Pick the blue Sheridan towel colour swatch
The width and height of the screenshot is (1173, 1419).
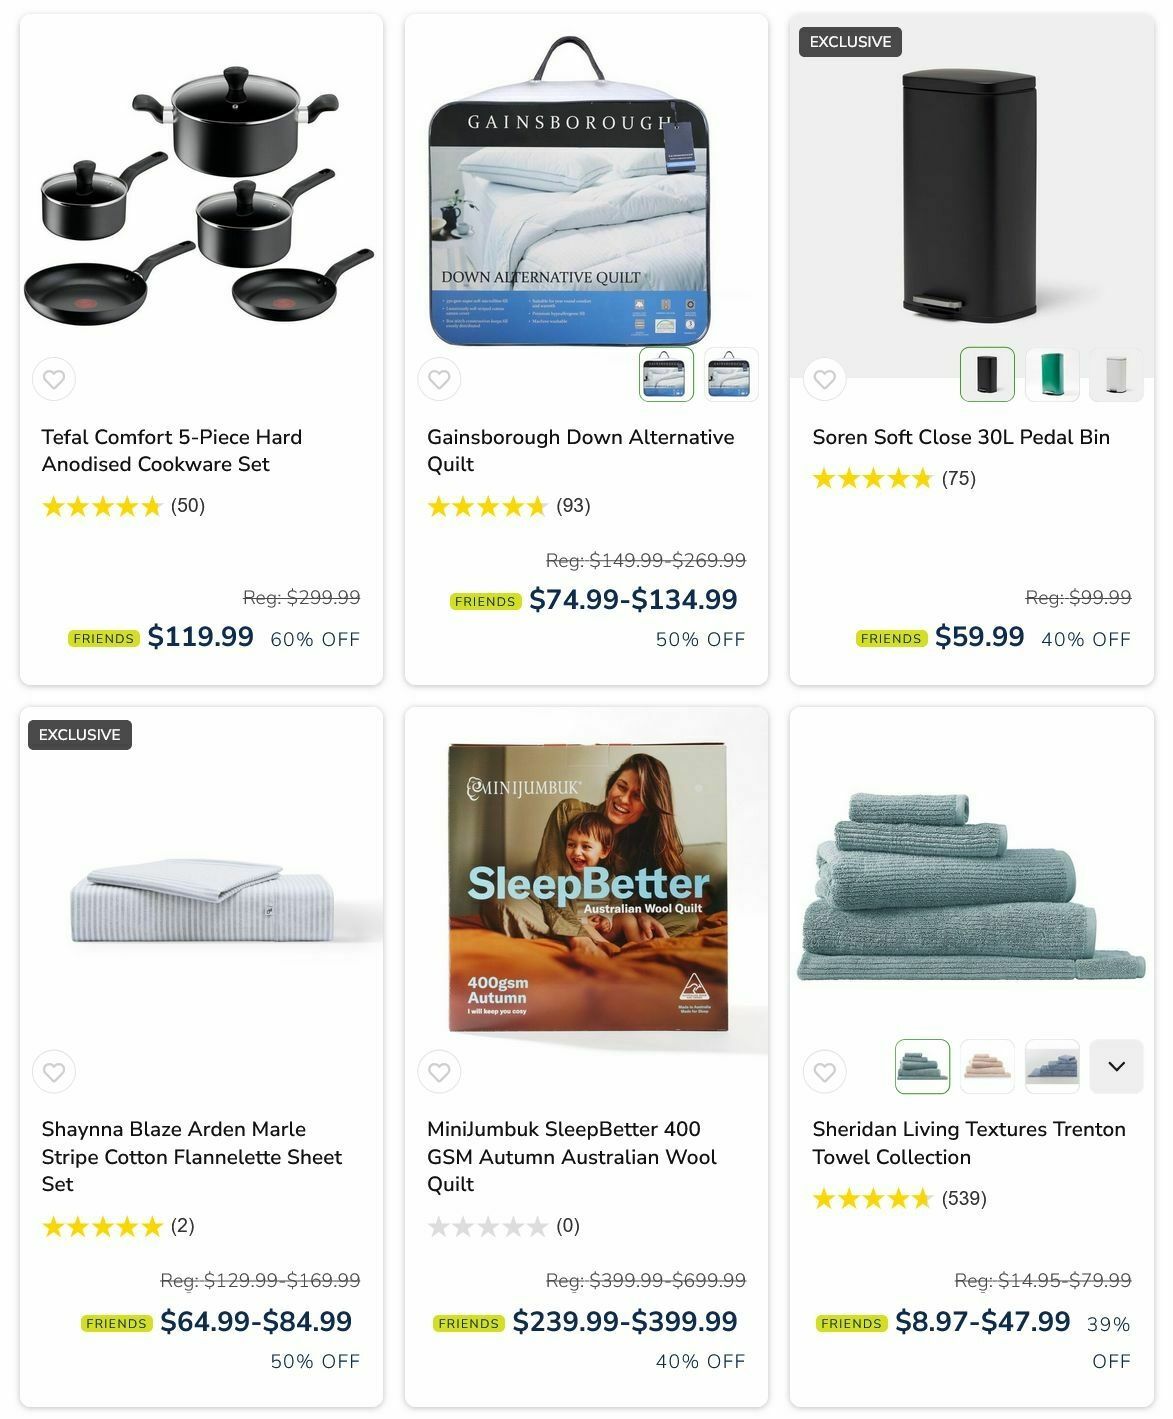(1052, 1066)
